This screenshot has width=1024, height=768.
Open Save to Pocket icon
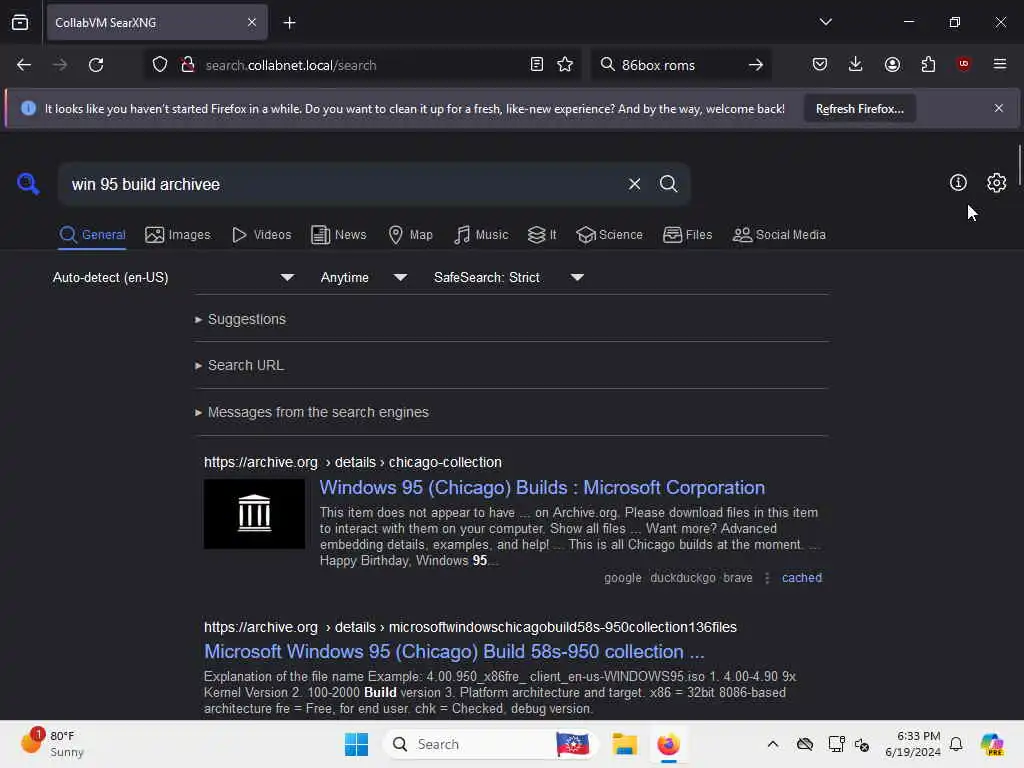click(x=820, y=64)
